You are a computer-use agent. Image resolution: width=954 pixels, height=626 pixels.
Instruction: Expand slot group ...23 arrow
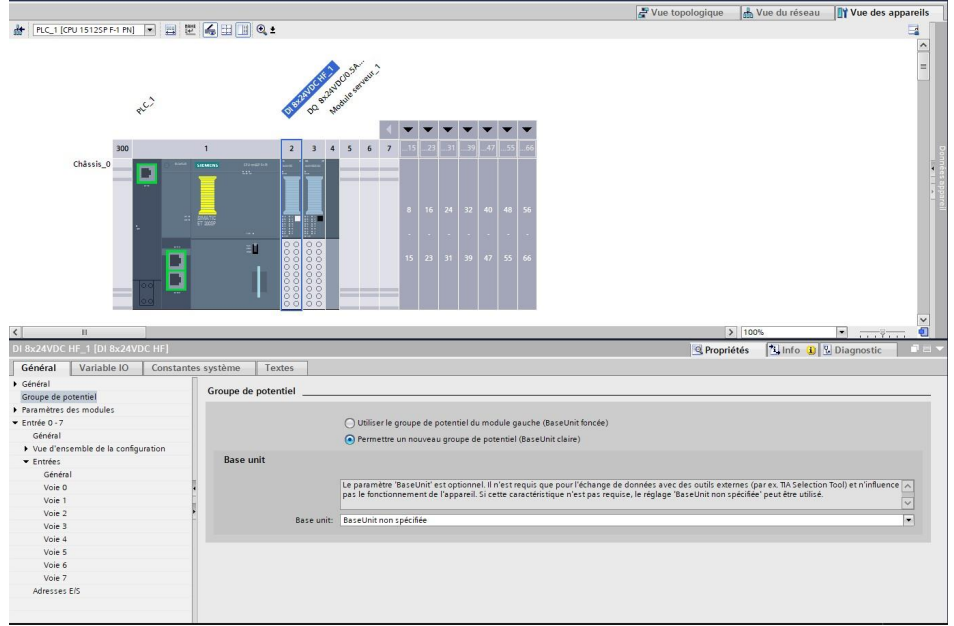(428, 130)
